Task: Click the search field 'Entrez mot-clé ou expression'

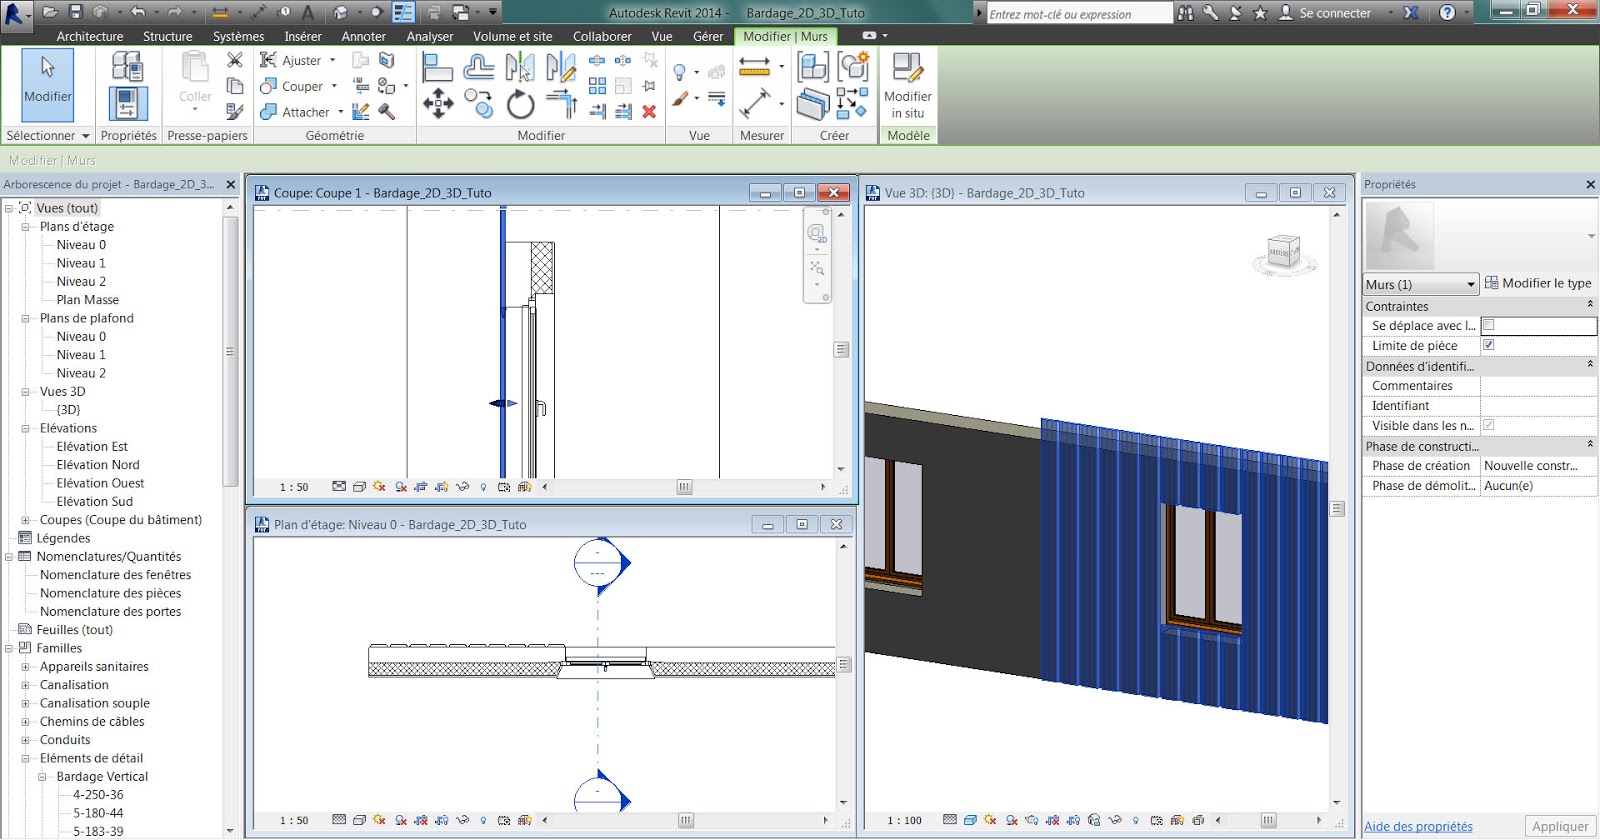Action: click(1078, 14)
